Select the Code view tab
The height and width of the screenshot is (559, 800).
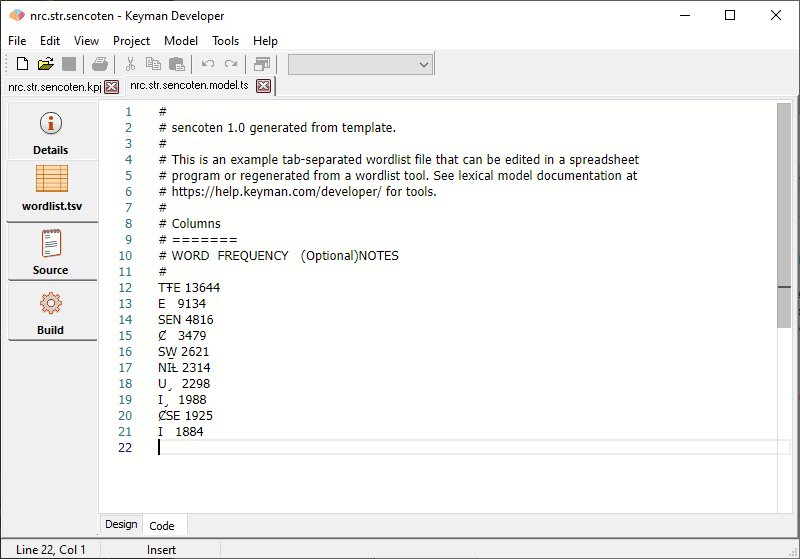[162, 526]
